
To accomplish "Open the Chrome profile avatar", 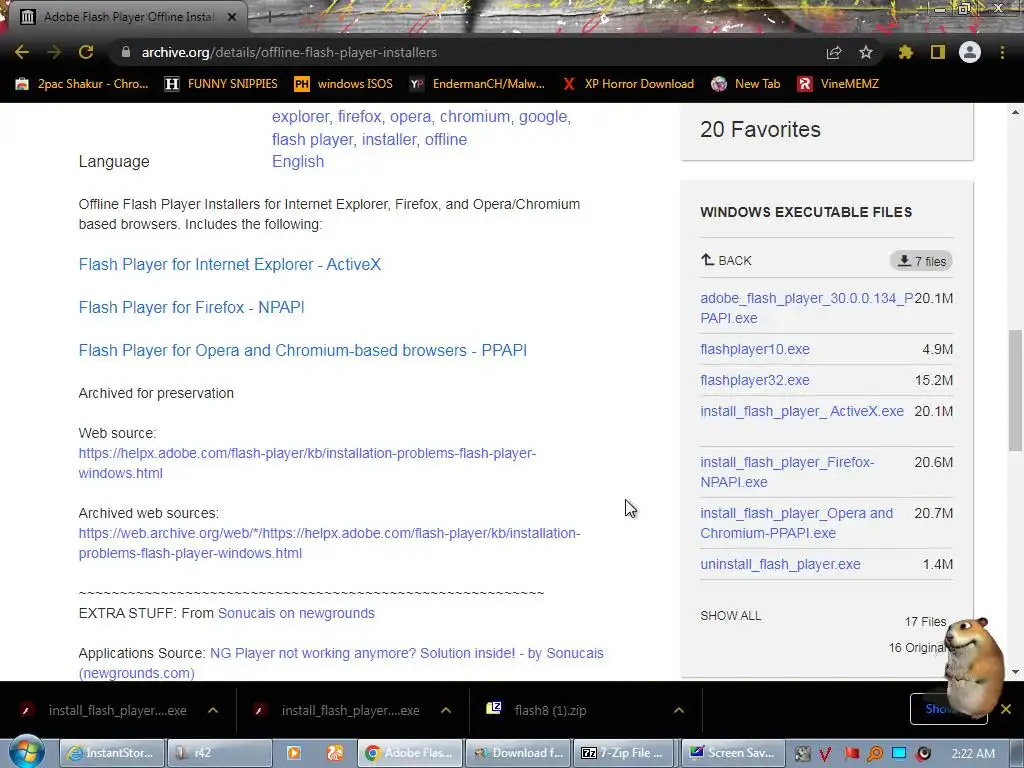I will [970, 52].
